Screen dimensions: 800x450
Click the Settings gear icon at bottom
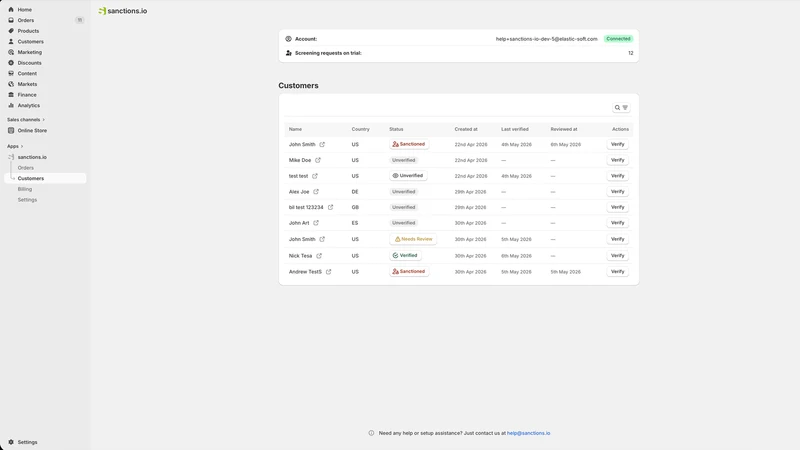tap(11, 442)
